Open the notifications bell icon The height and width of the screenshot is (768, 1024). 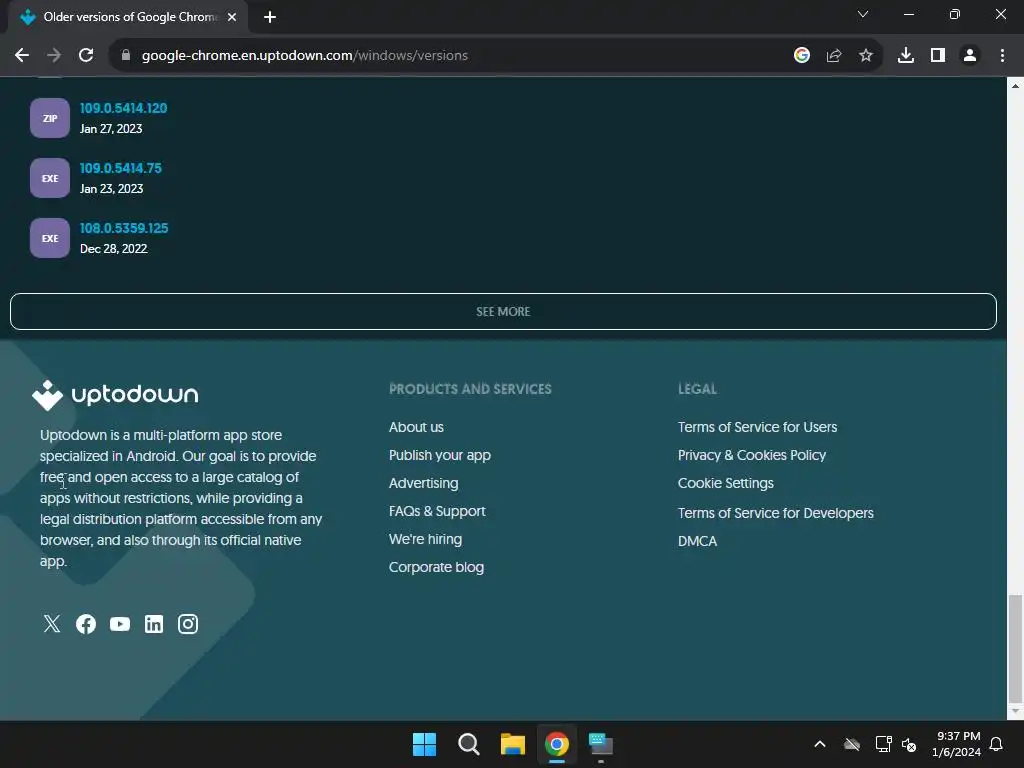997,744
